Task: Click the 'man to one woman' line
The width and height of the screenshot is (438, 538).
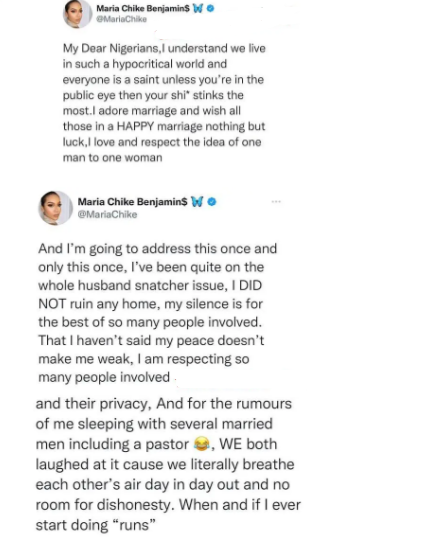Action: click(x=112, y=158)
